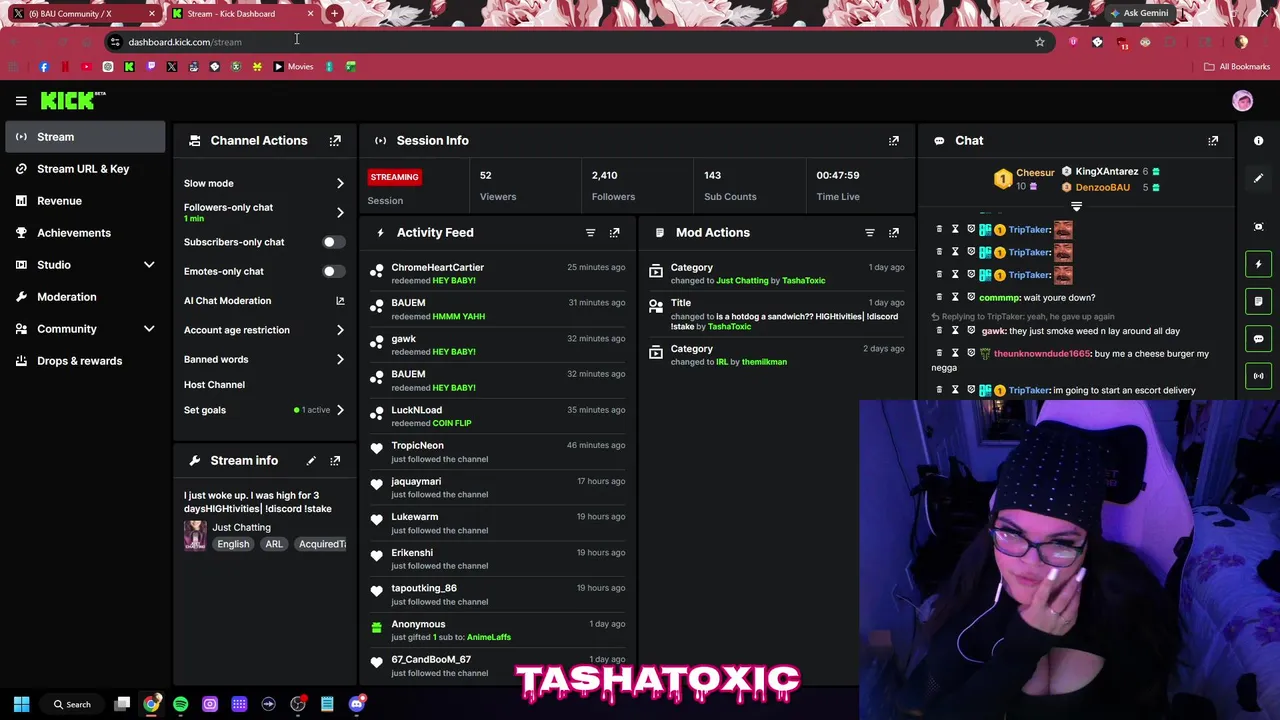Open the Movies bookmark
1280x720 pixels.
tap(294, 67)
